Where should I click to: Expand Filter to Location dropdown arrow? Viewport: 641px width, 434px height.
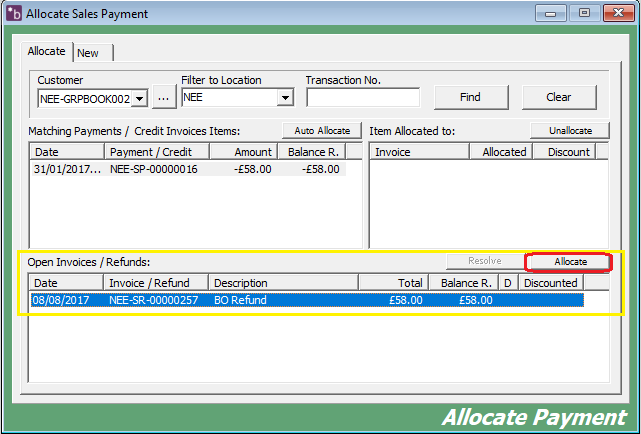(x=285, y=97)
